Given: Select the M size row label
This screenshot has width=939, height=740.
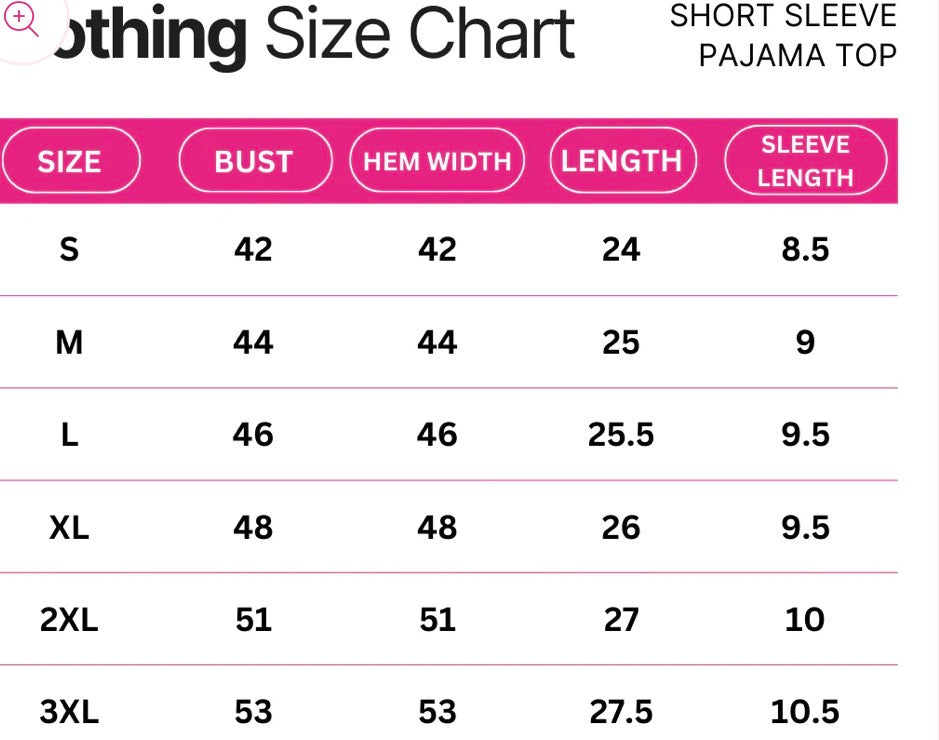Looking at the screenshot, I should pos(69,343).
